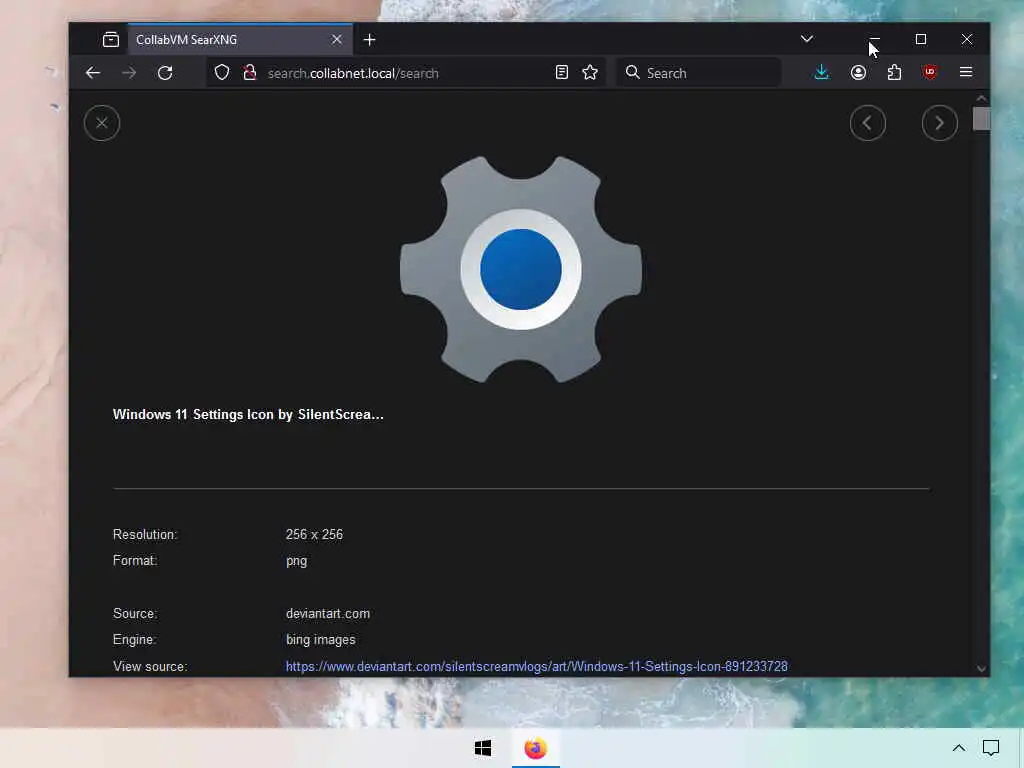Go back one page in Firefox

tap(93, 72)
